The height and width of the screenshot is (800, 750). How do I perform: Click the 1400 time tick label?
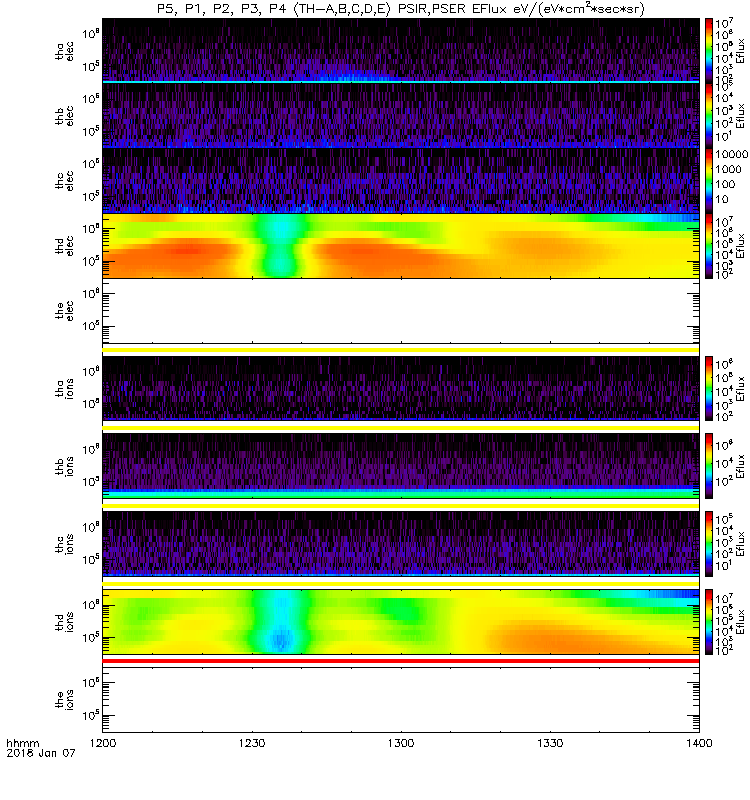[699, 743]
